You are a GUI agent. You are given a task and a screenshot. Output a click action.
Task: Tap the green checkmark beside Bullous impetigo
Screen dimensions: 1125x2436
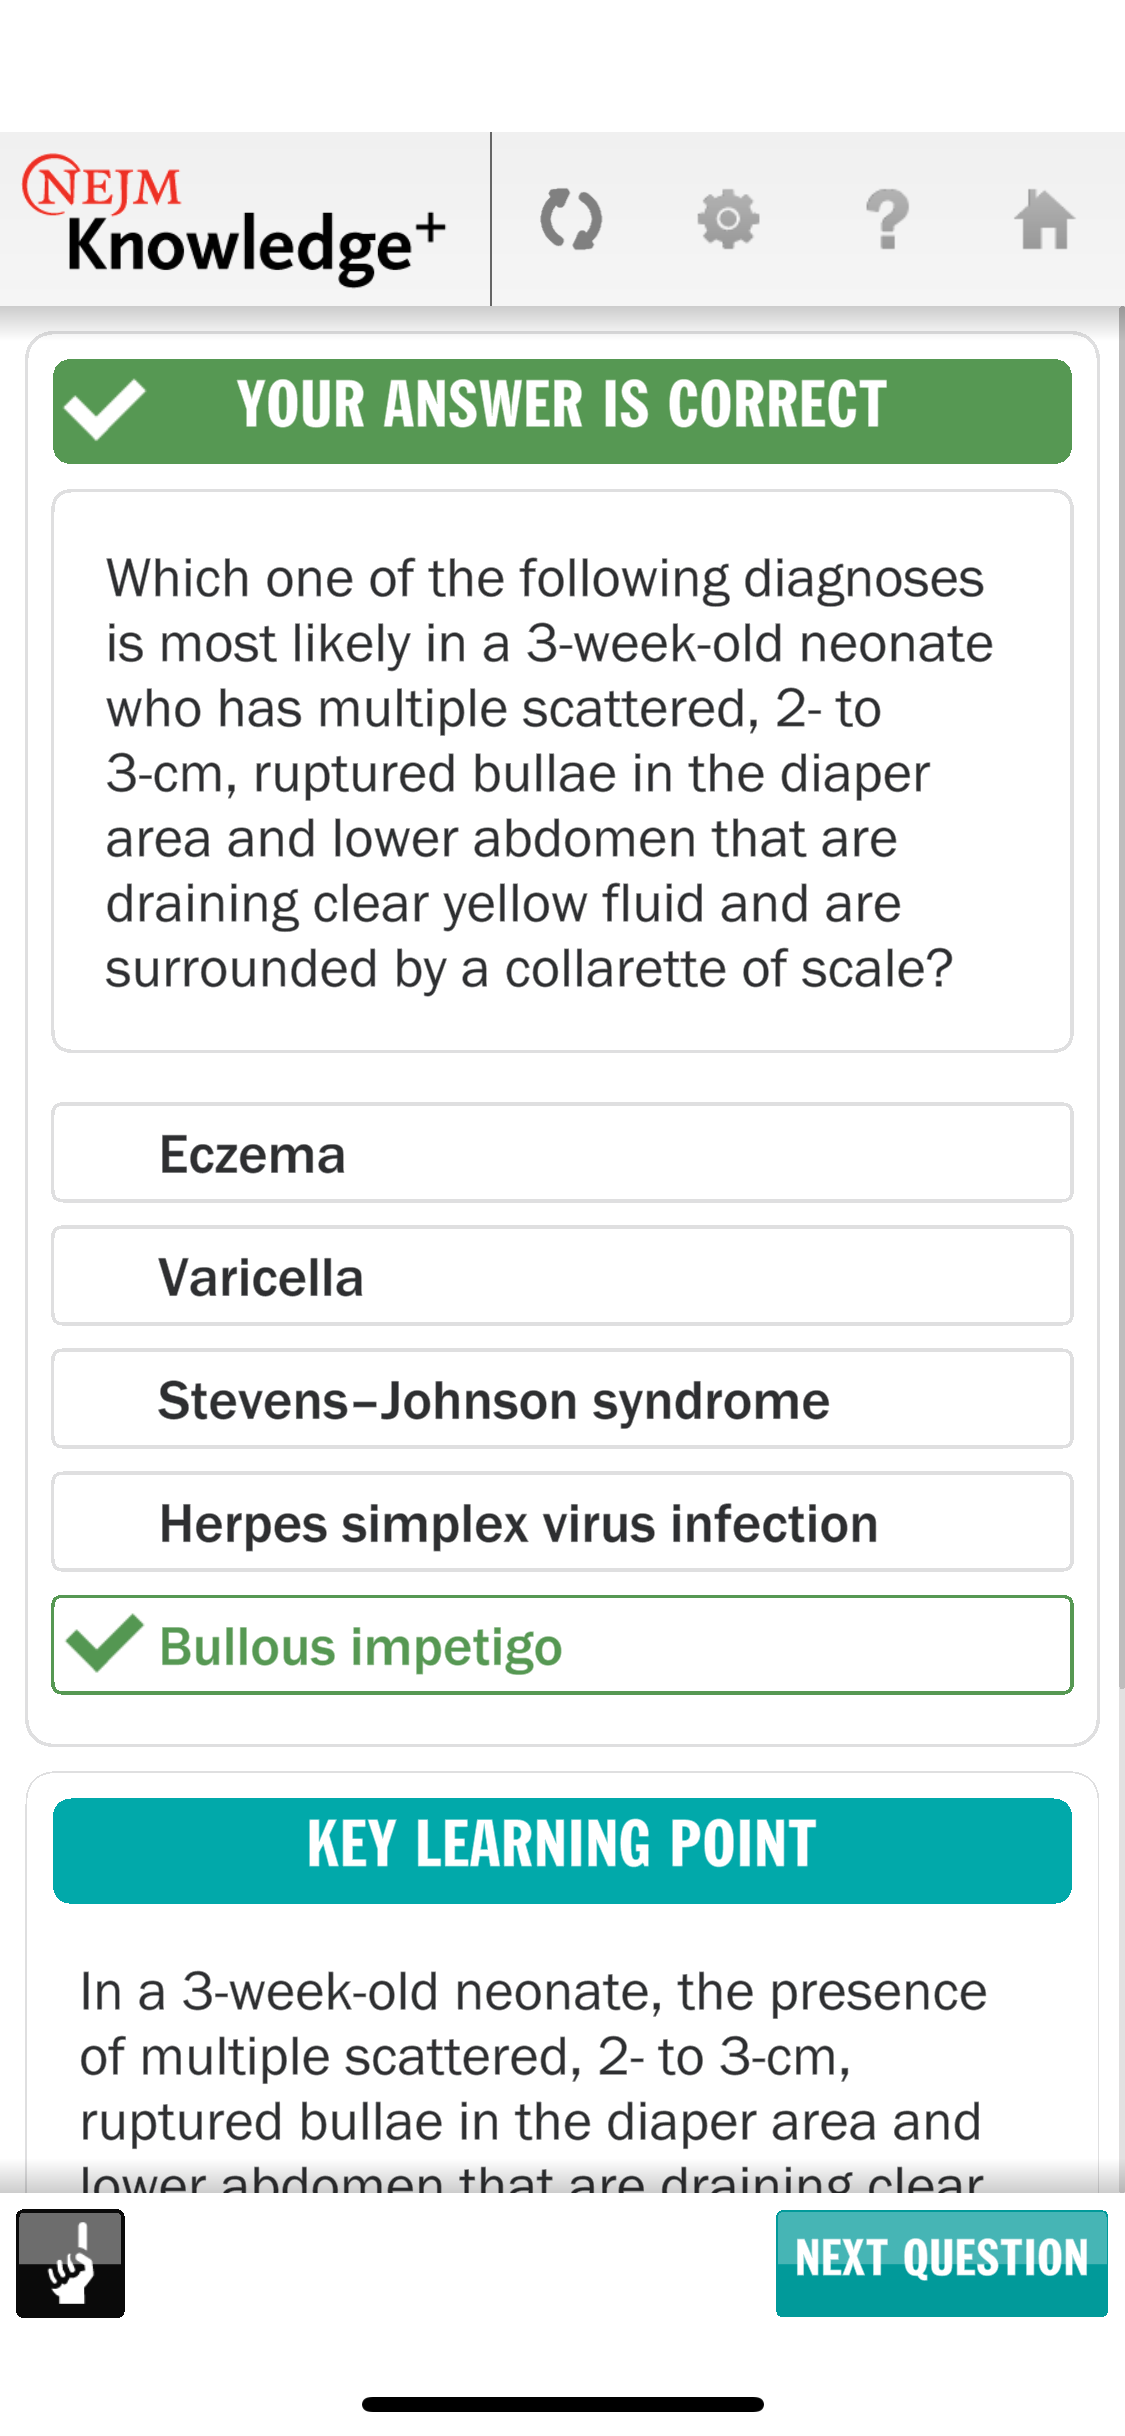click(103, 1645)
